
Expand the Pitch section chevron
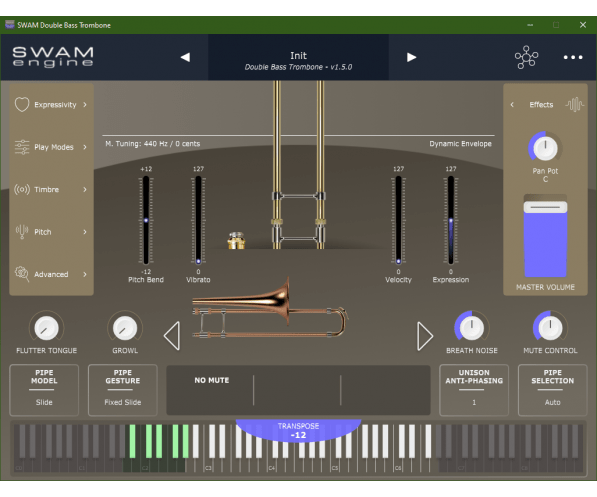click(x=85, y=232)
